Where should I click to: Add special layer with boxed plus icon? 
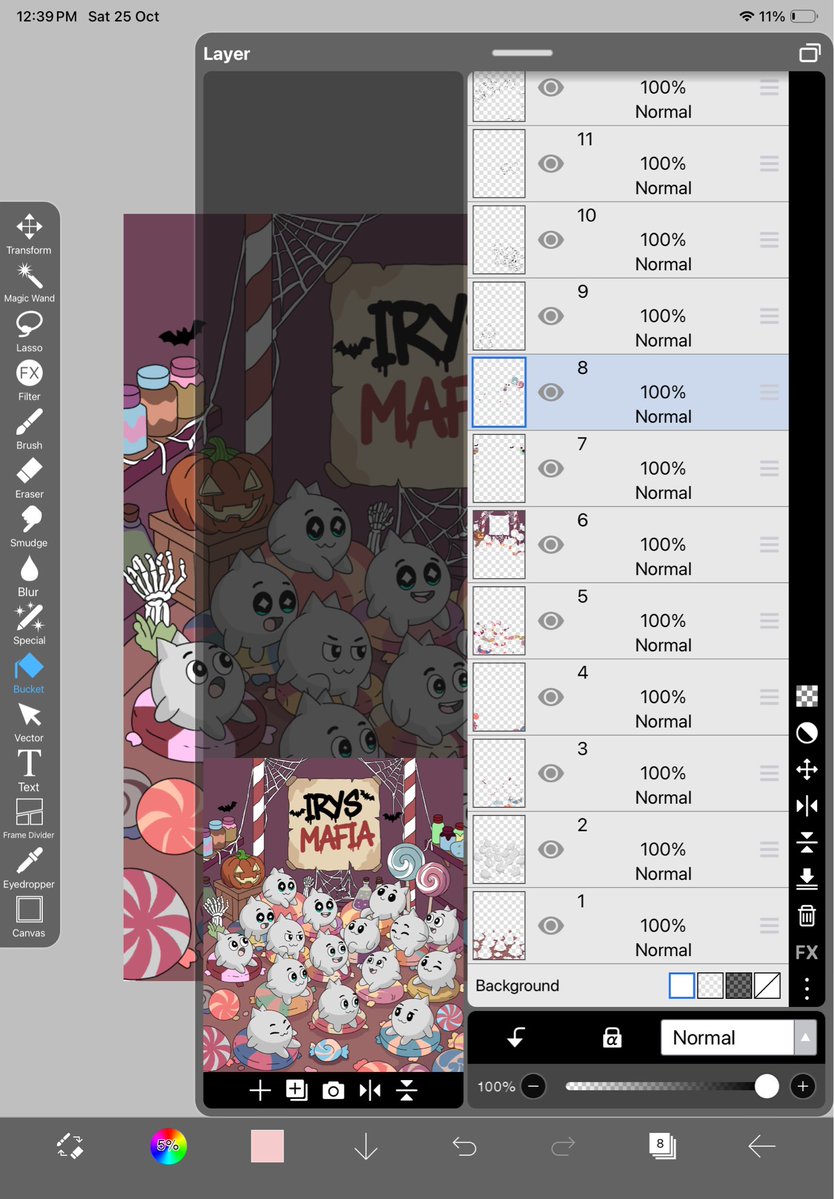click(x=297, y=1090)
